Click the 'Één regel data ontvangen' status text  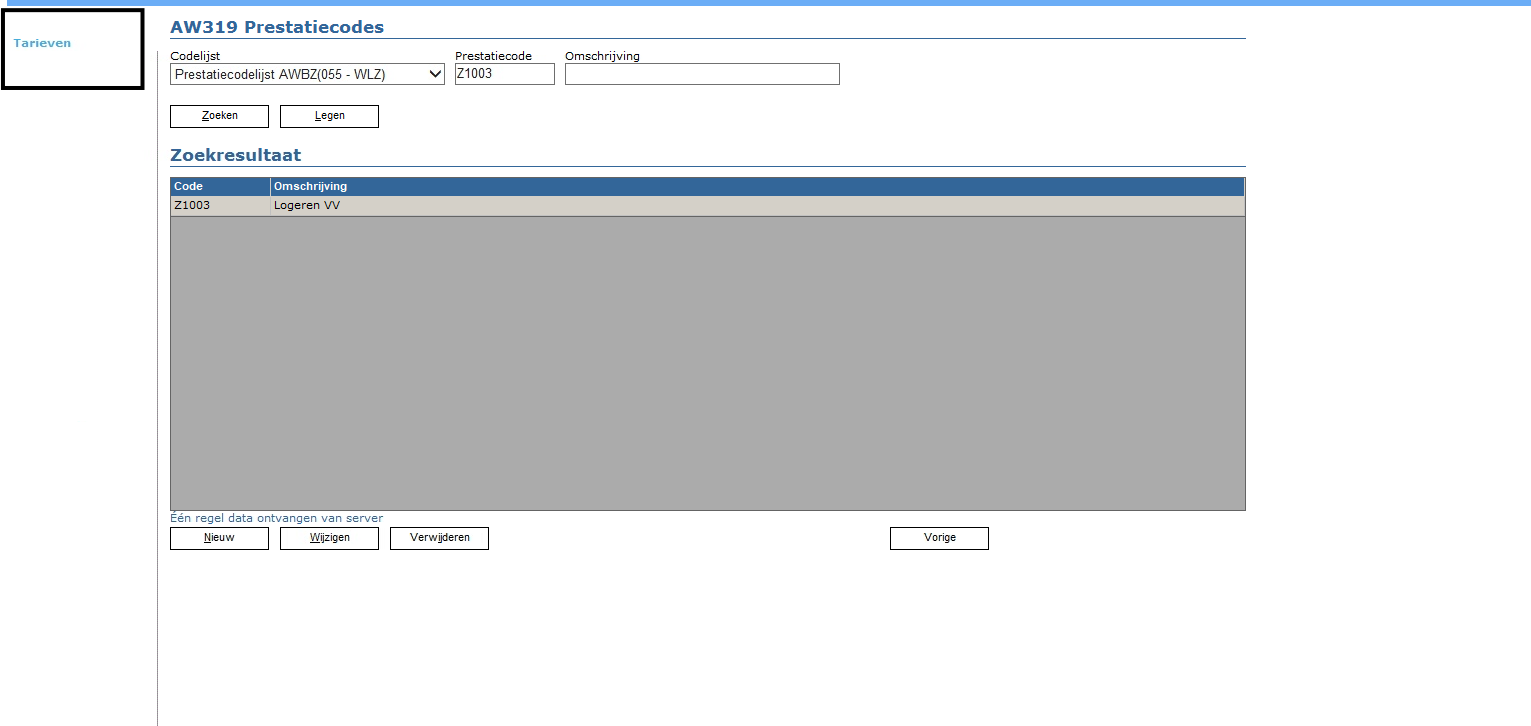(x=276, y=518)
